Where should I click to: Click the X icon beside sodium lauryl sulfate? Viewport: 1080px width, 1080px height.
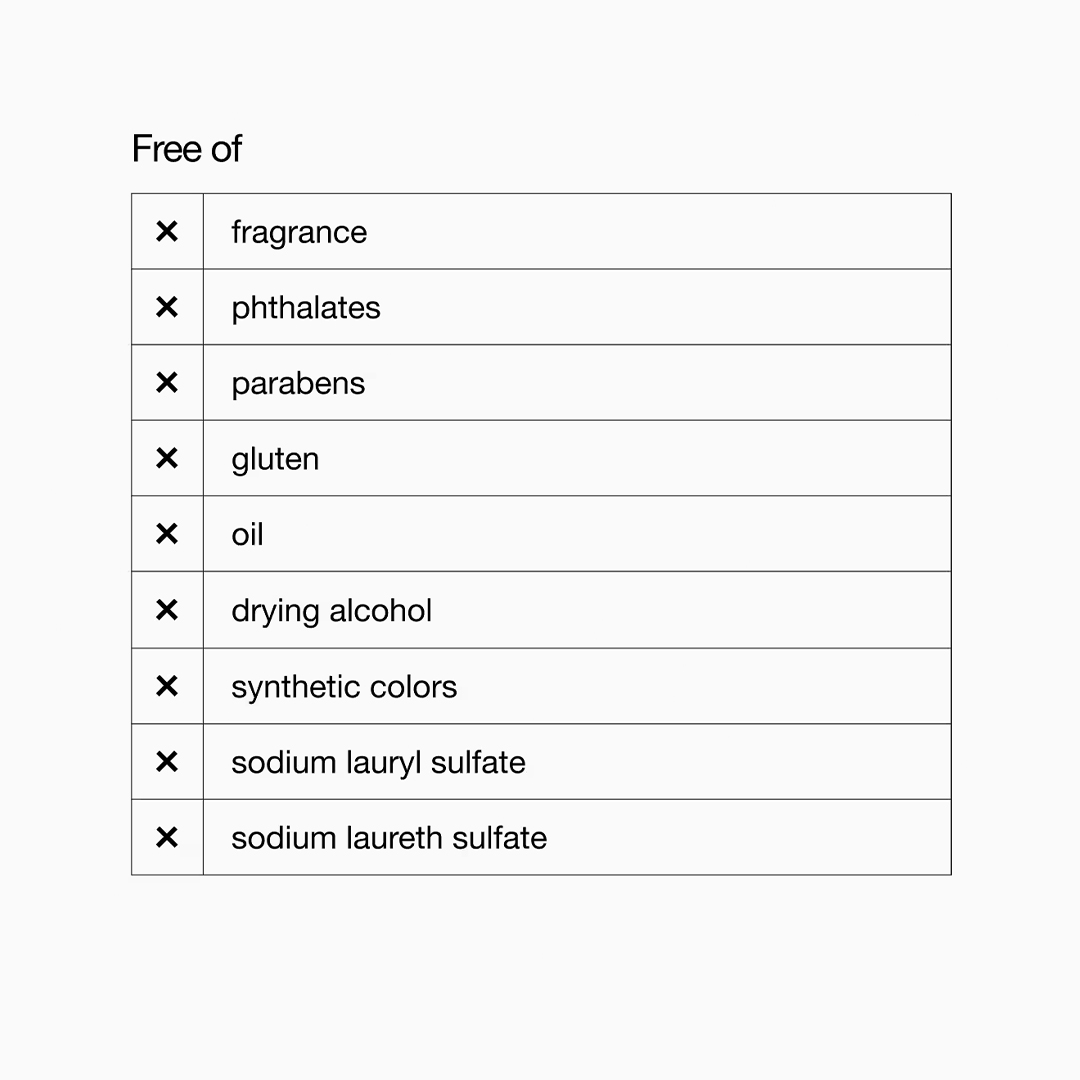pyautogui.click(x=167, y=762)
